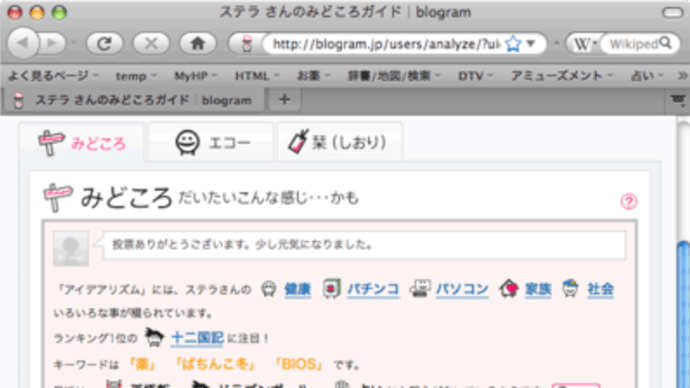
Task: Open the MyHP bookmarks folder
Action: [195, 76]
